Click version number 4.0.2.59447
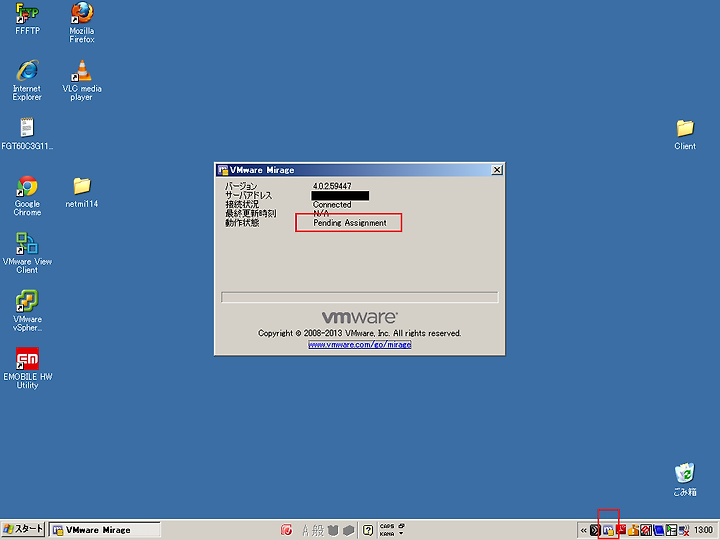Screen dimensions: 720x540 coord(332,186)
